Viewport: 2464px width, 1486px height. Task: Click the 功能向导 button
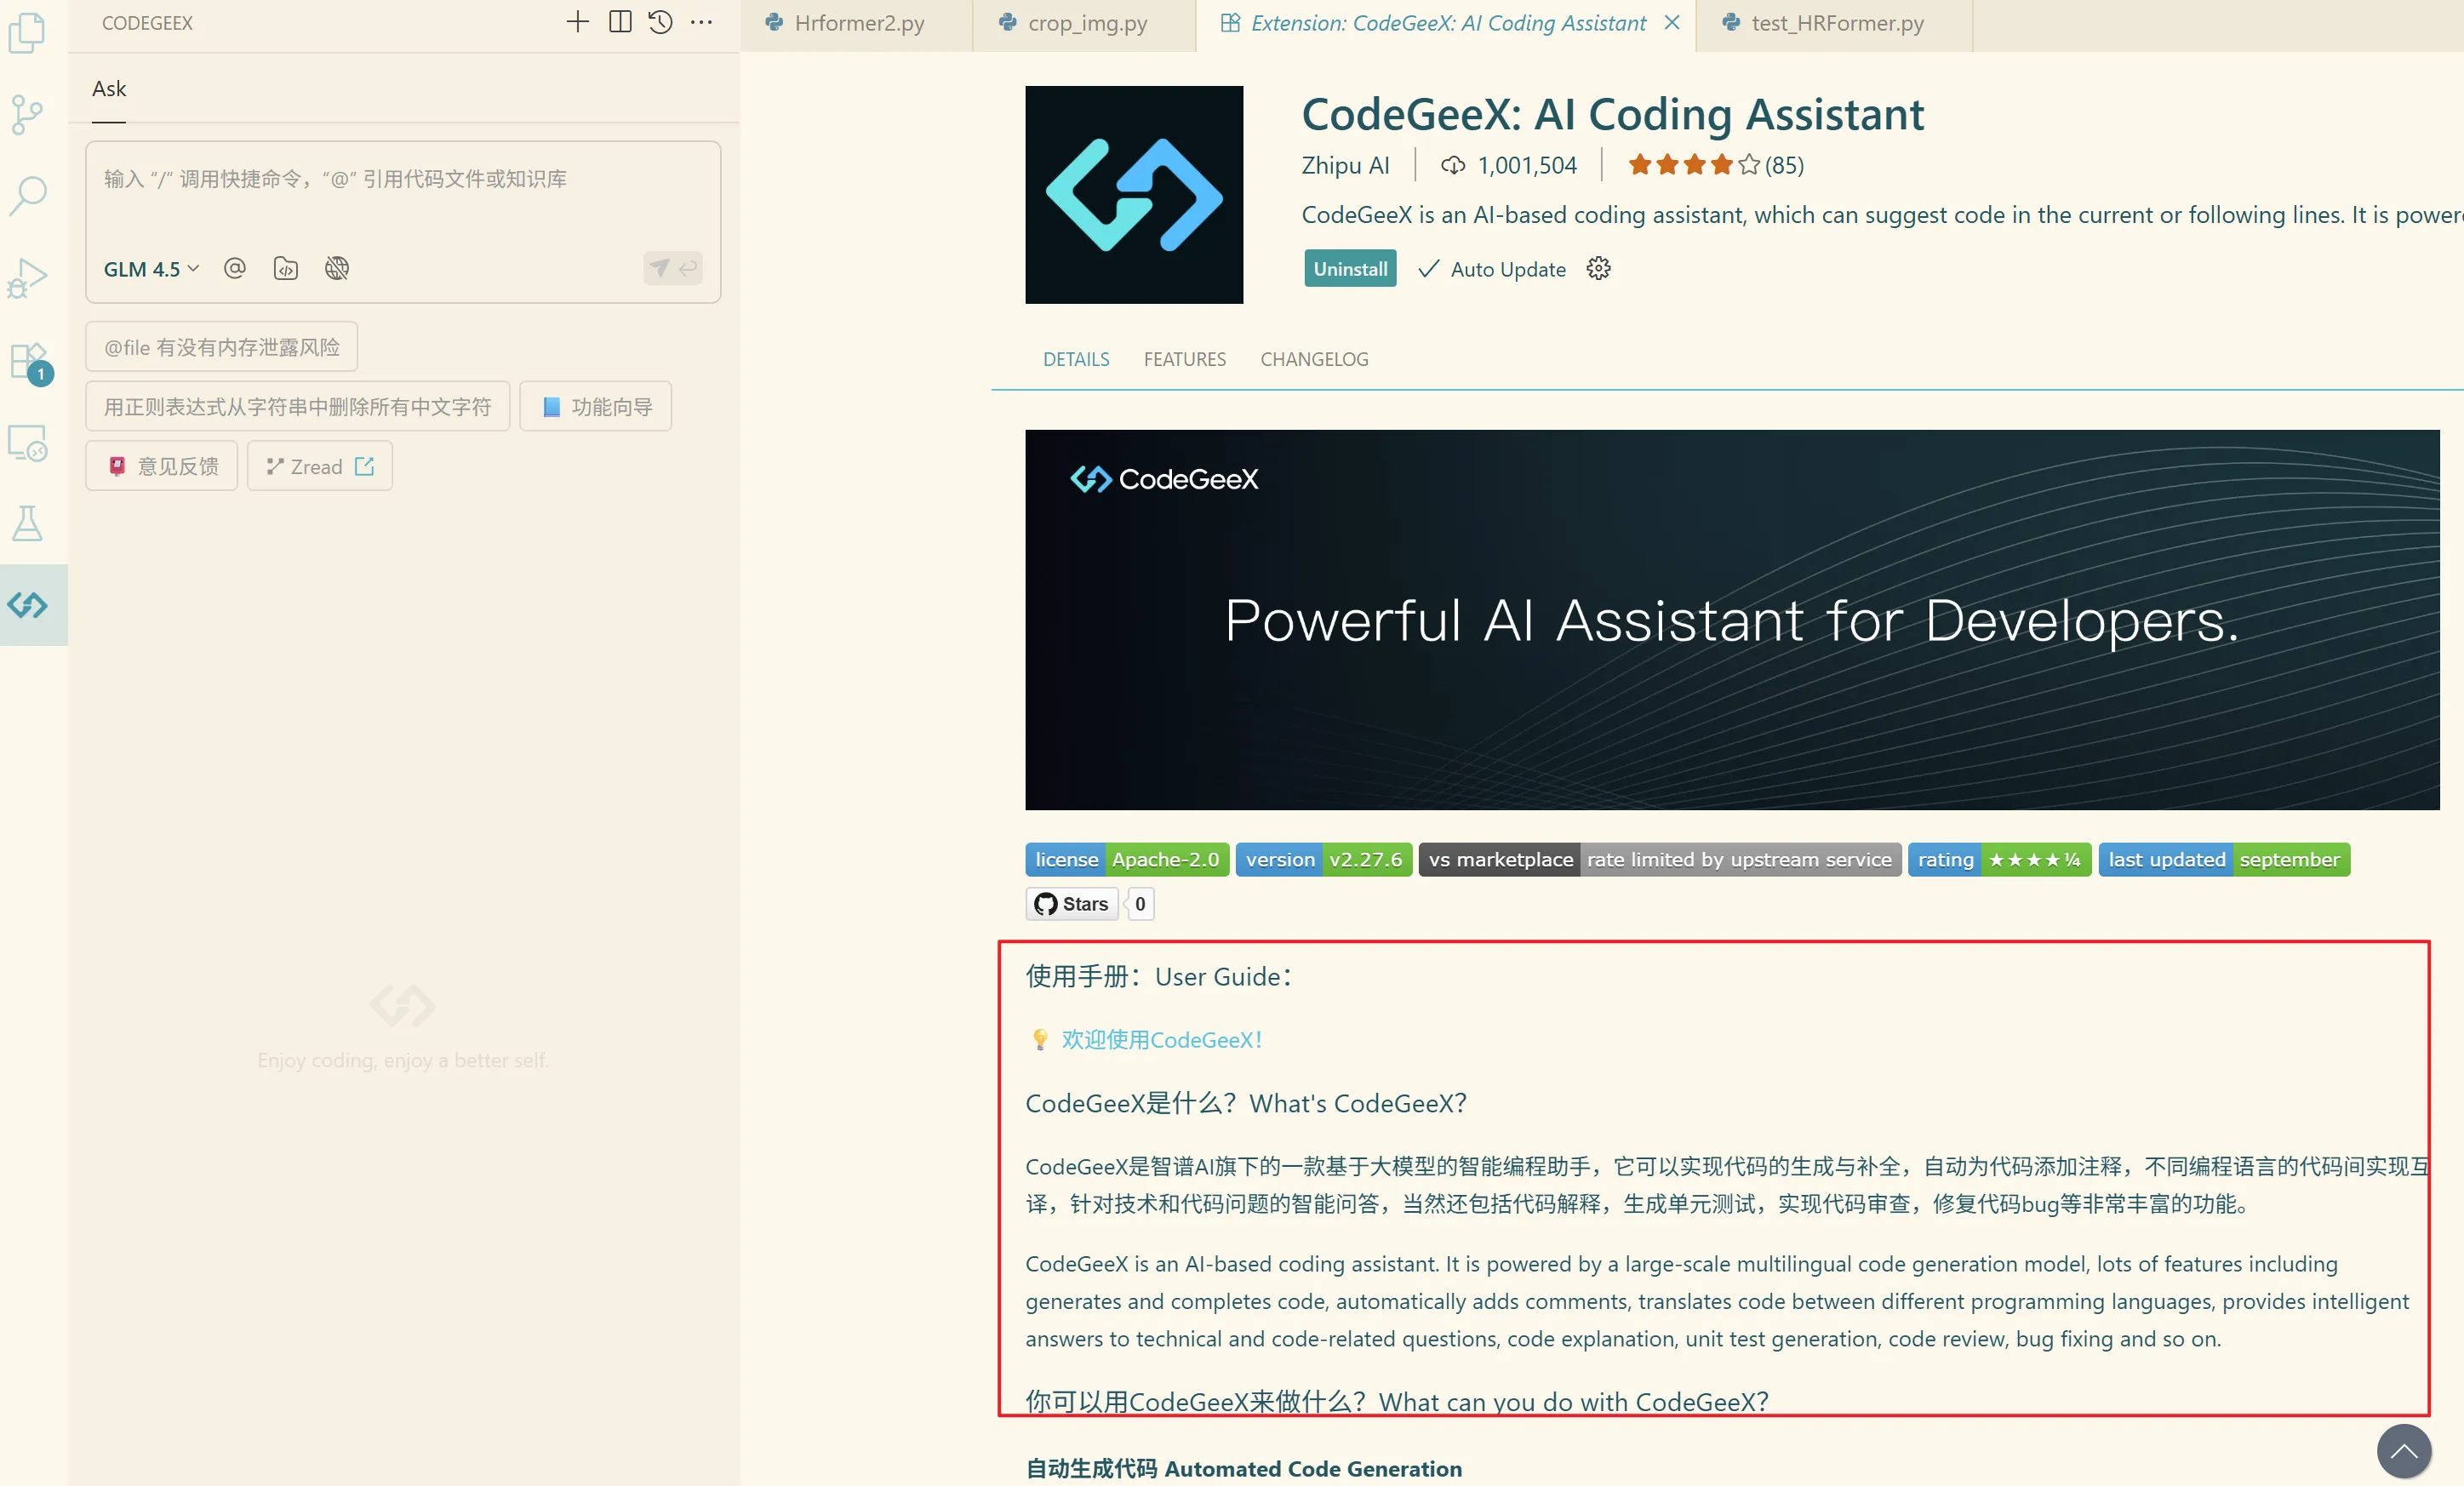tap(596, 407)
